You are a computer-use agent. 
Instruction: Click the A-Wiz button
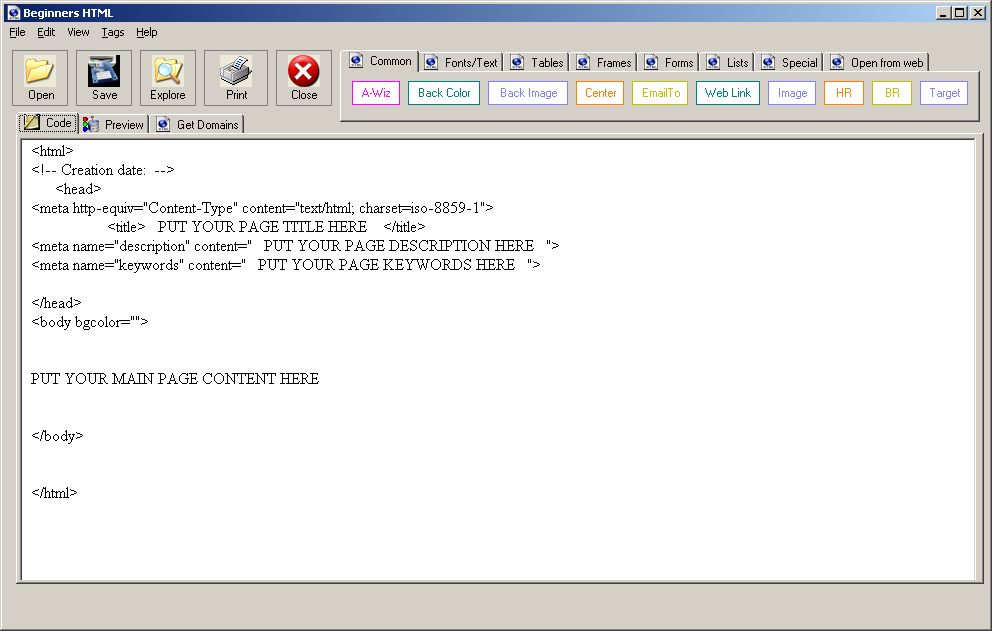point(376,93)
